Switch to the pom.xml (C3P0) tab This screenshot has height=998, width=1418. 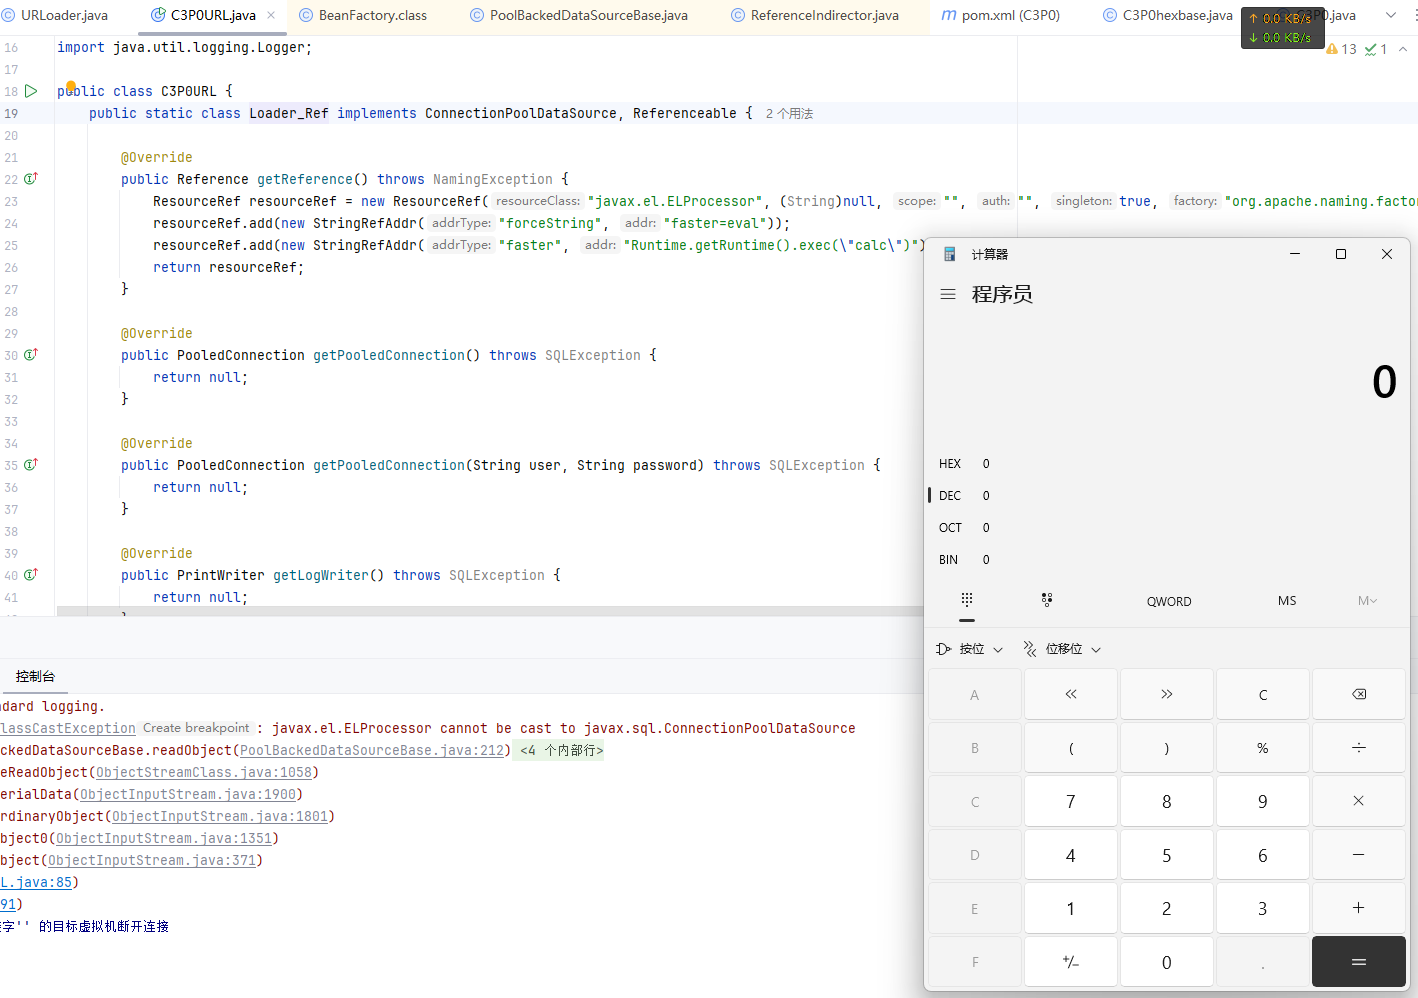click(1000, 15)
